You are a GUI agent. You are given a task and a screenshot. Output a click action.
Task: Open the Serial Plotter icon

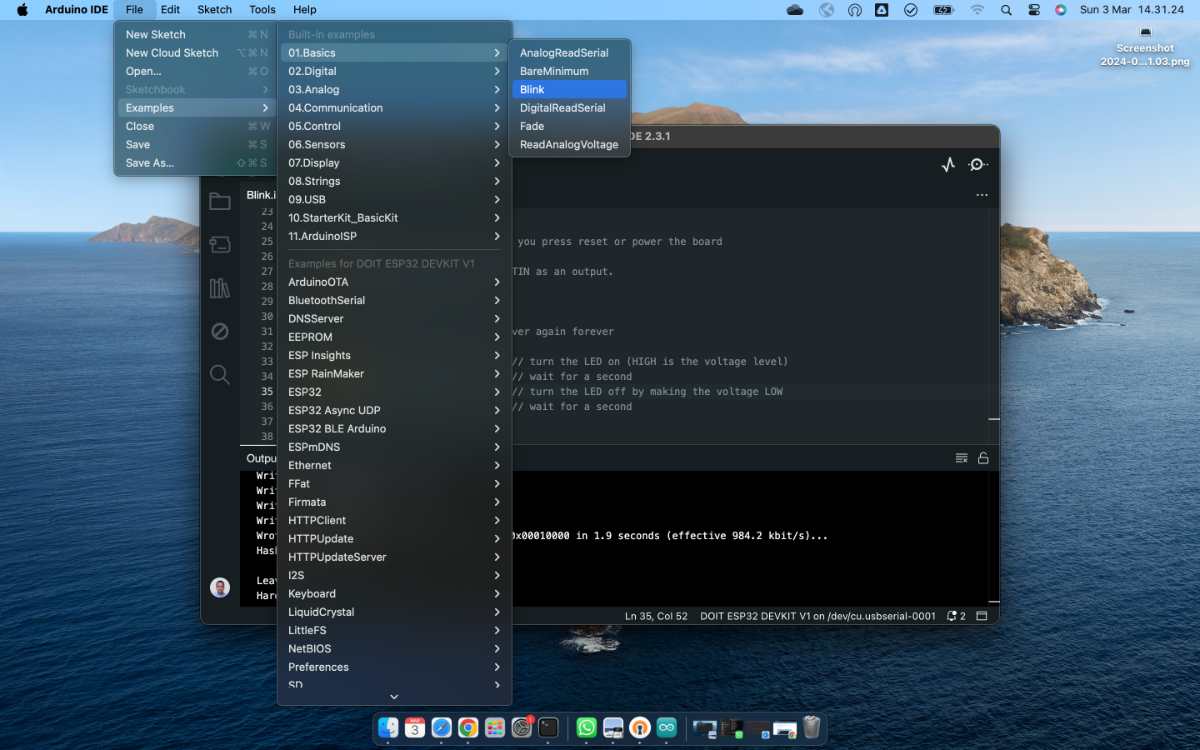[948, 165]
